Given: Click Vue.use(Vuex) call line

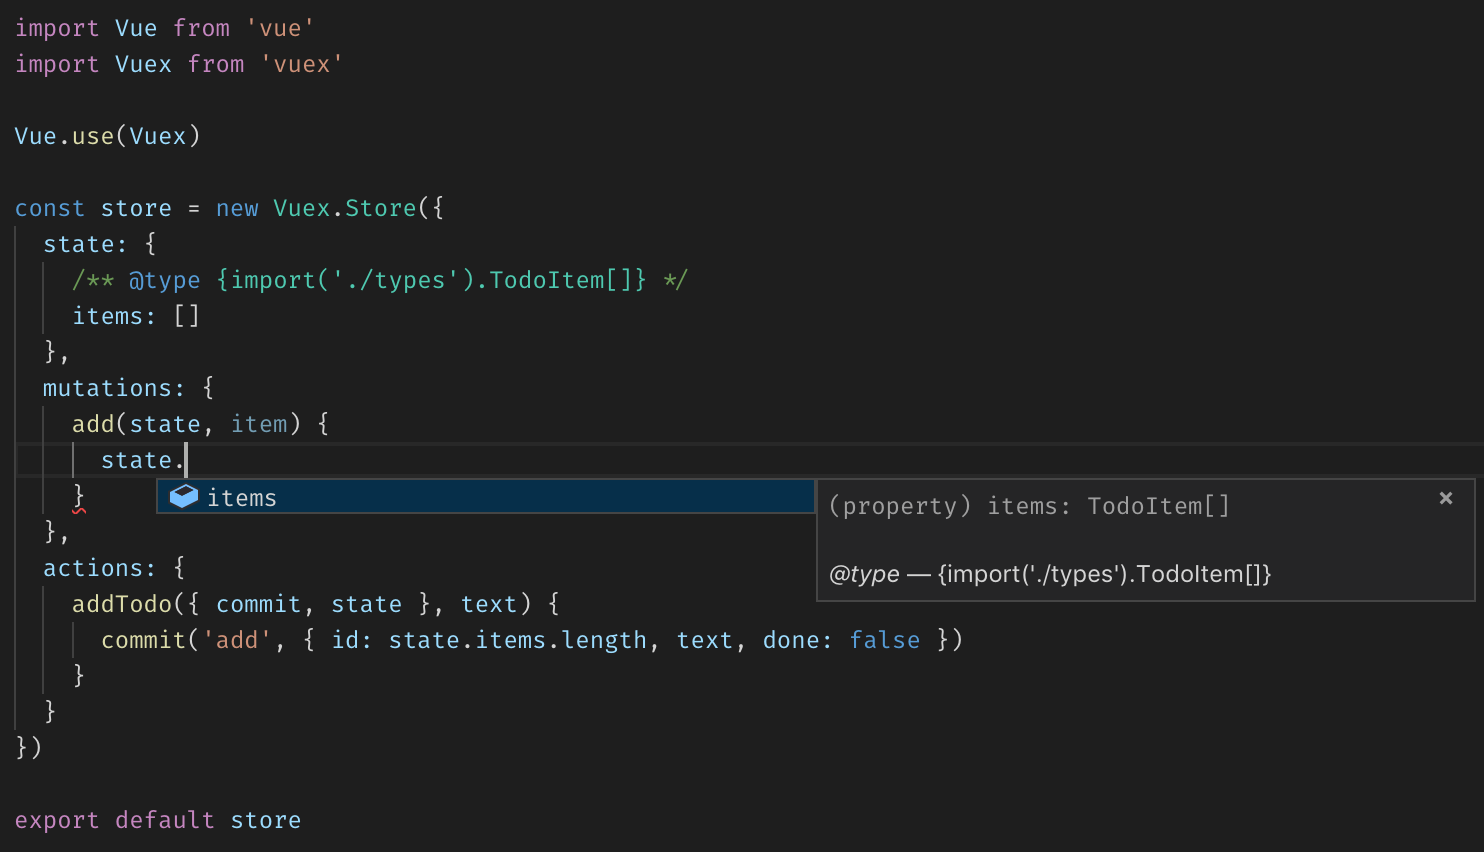Looking at the screenshot, I should [x=107, y=136].
